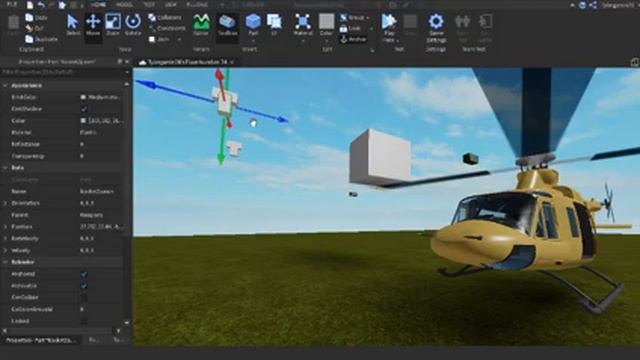640x360 pixels.
Task: Click the Group icon in Edit section
Action: (x=344, y=18)
